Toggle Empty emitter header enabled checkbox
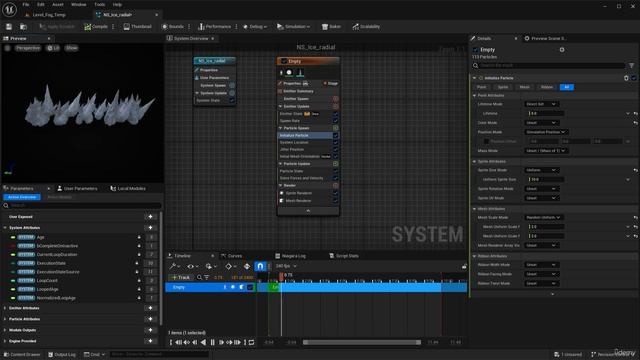The height and width of the screenshot is (360, 640). point(284,61)
